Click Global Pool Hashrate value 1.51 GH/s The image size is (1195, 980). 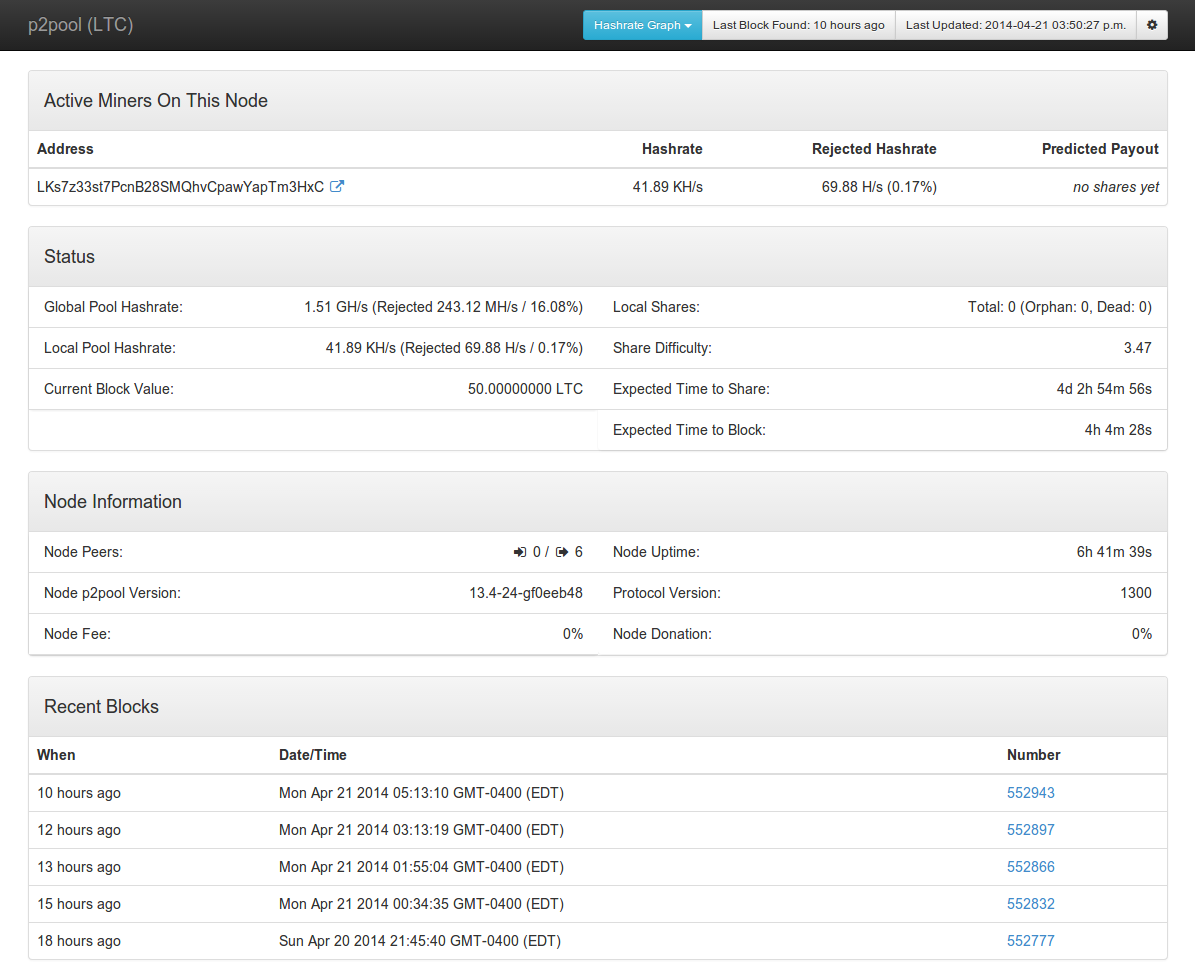[x=444, y=307]
